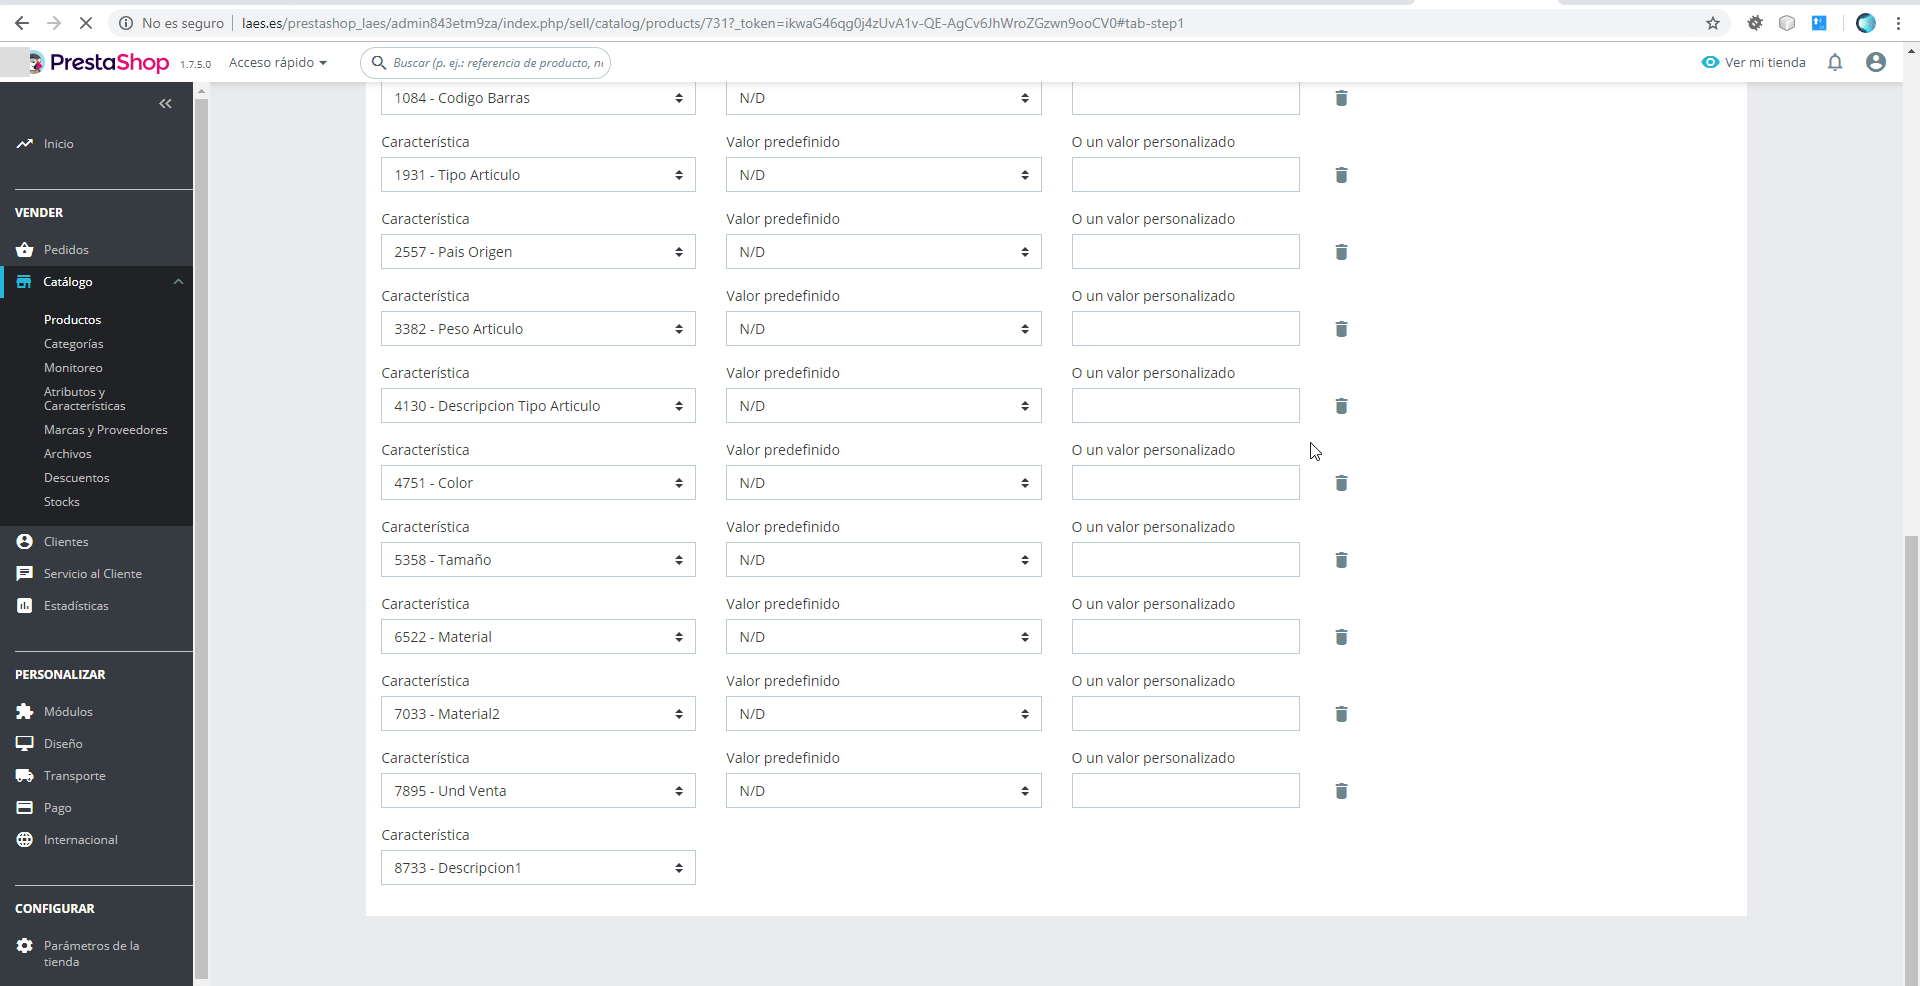Click the Ver mi tienda link

(x=1763, y=62)
